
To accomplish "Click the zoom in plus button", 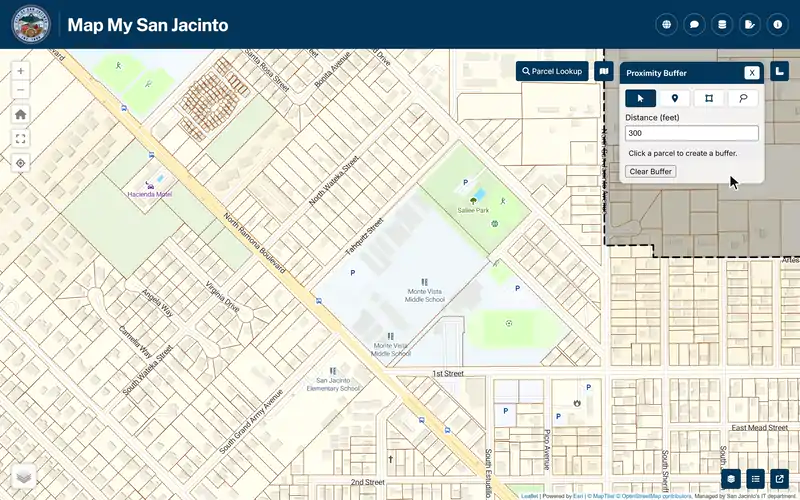I will pos(20,71).
